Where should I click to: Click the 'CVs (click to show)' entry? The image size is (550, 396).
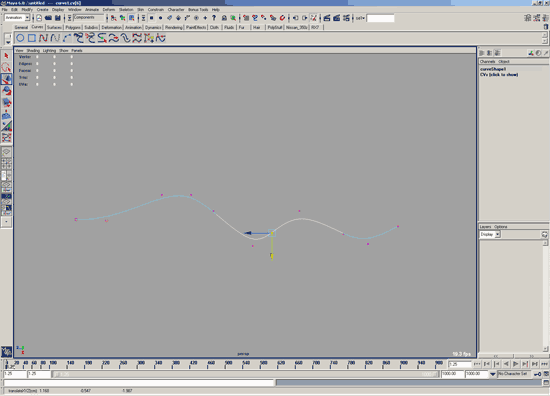[499, 75]
